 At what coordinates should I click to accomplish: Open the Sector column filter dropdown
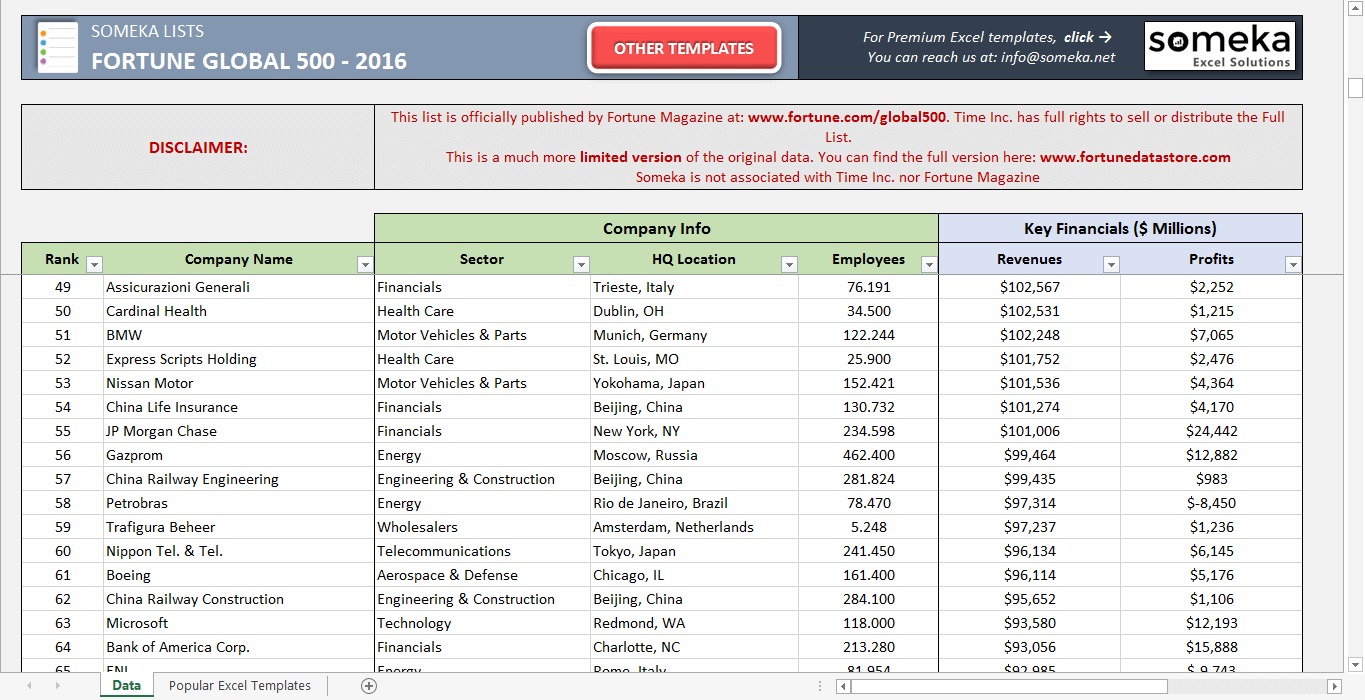click(581, 263)
